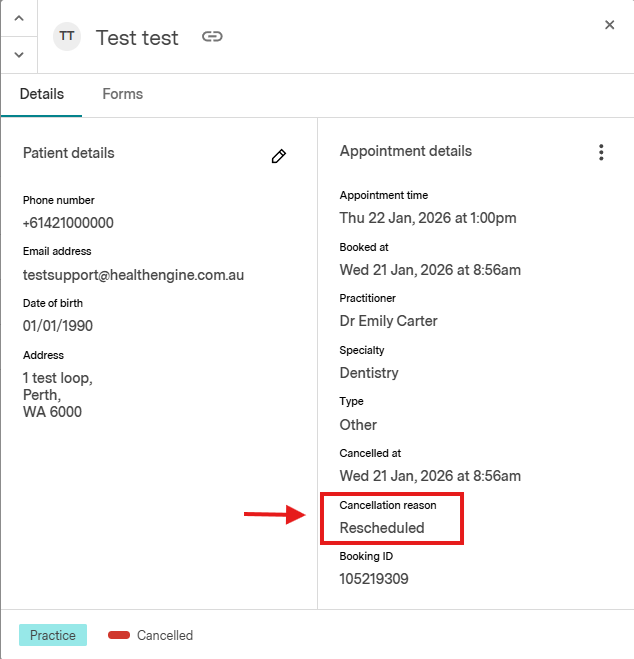Click the date of birth 01/01/1990
The image size is (634, 659).
58,326
